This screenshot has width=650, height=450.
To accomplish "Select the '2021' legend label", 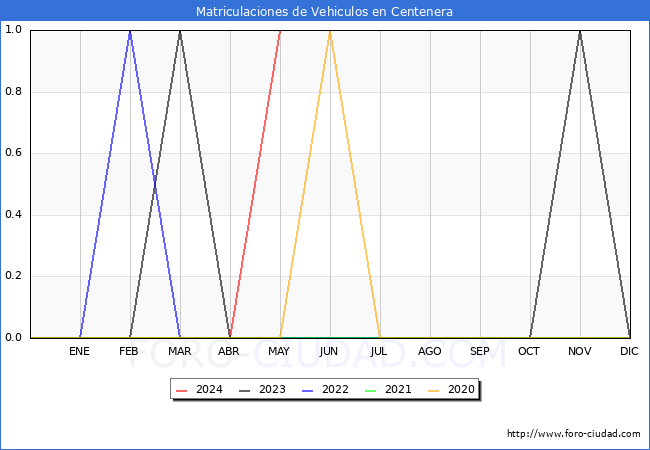I will [x=398, y=390].
